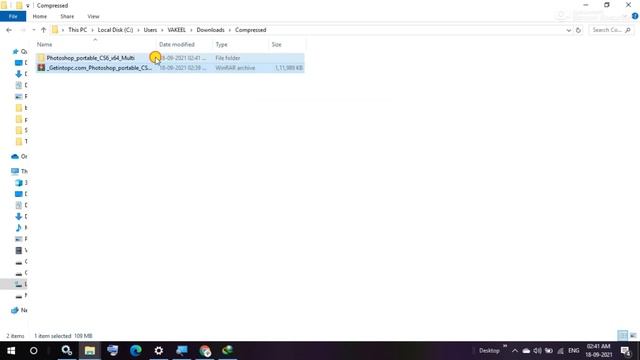This screenshot has width=640, height=360.
Task: Expand the chevron after 'This PC' breadcrumb
Action: pyautogui.click(x=92, y=30)
